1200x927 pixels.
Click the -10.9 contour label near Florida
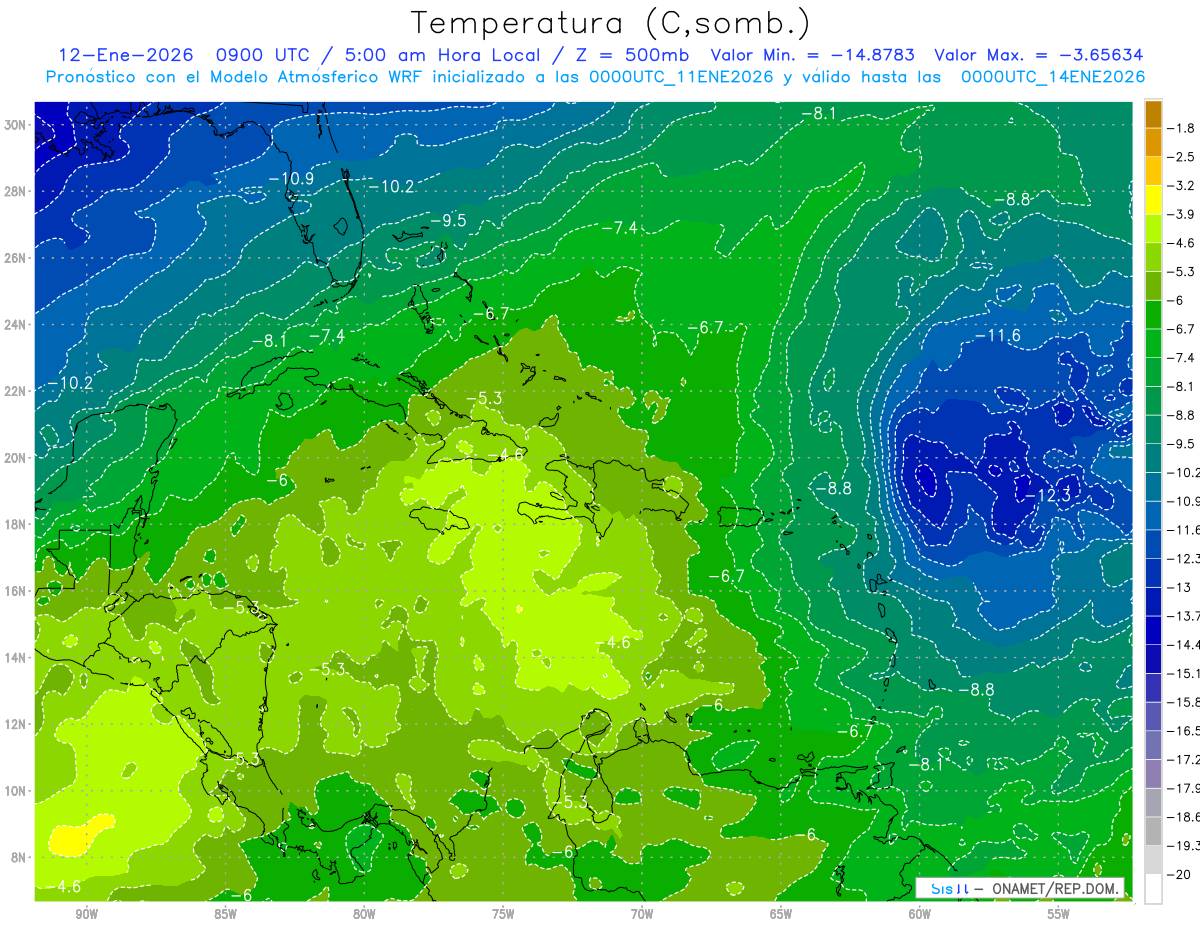click(x=291, y=179)
